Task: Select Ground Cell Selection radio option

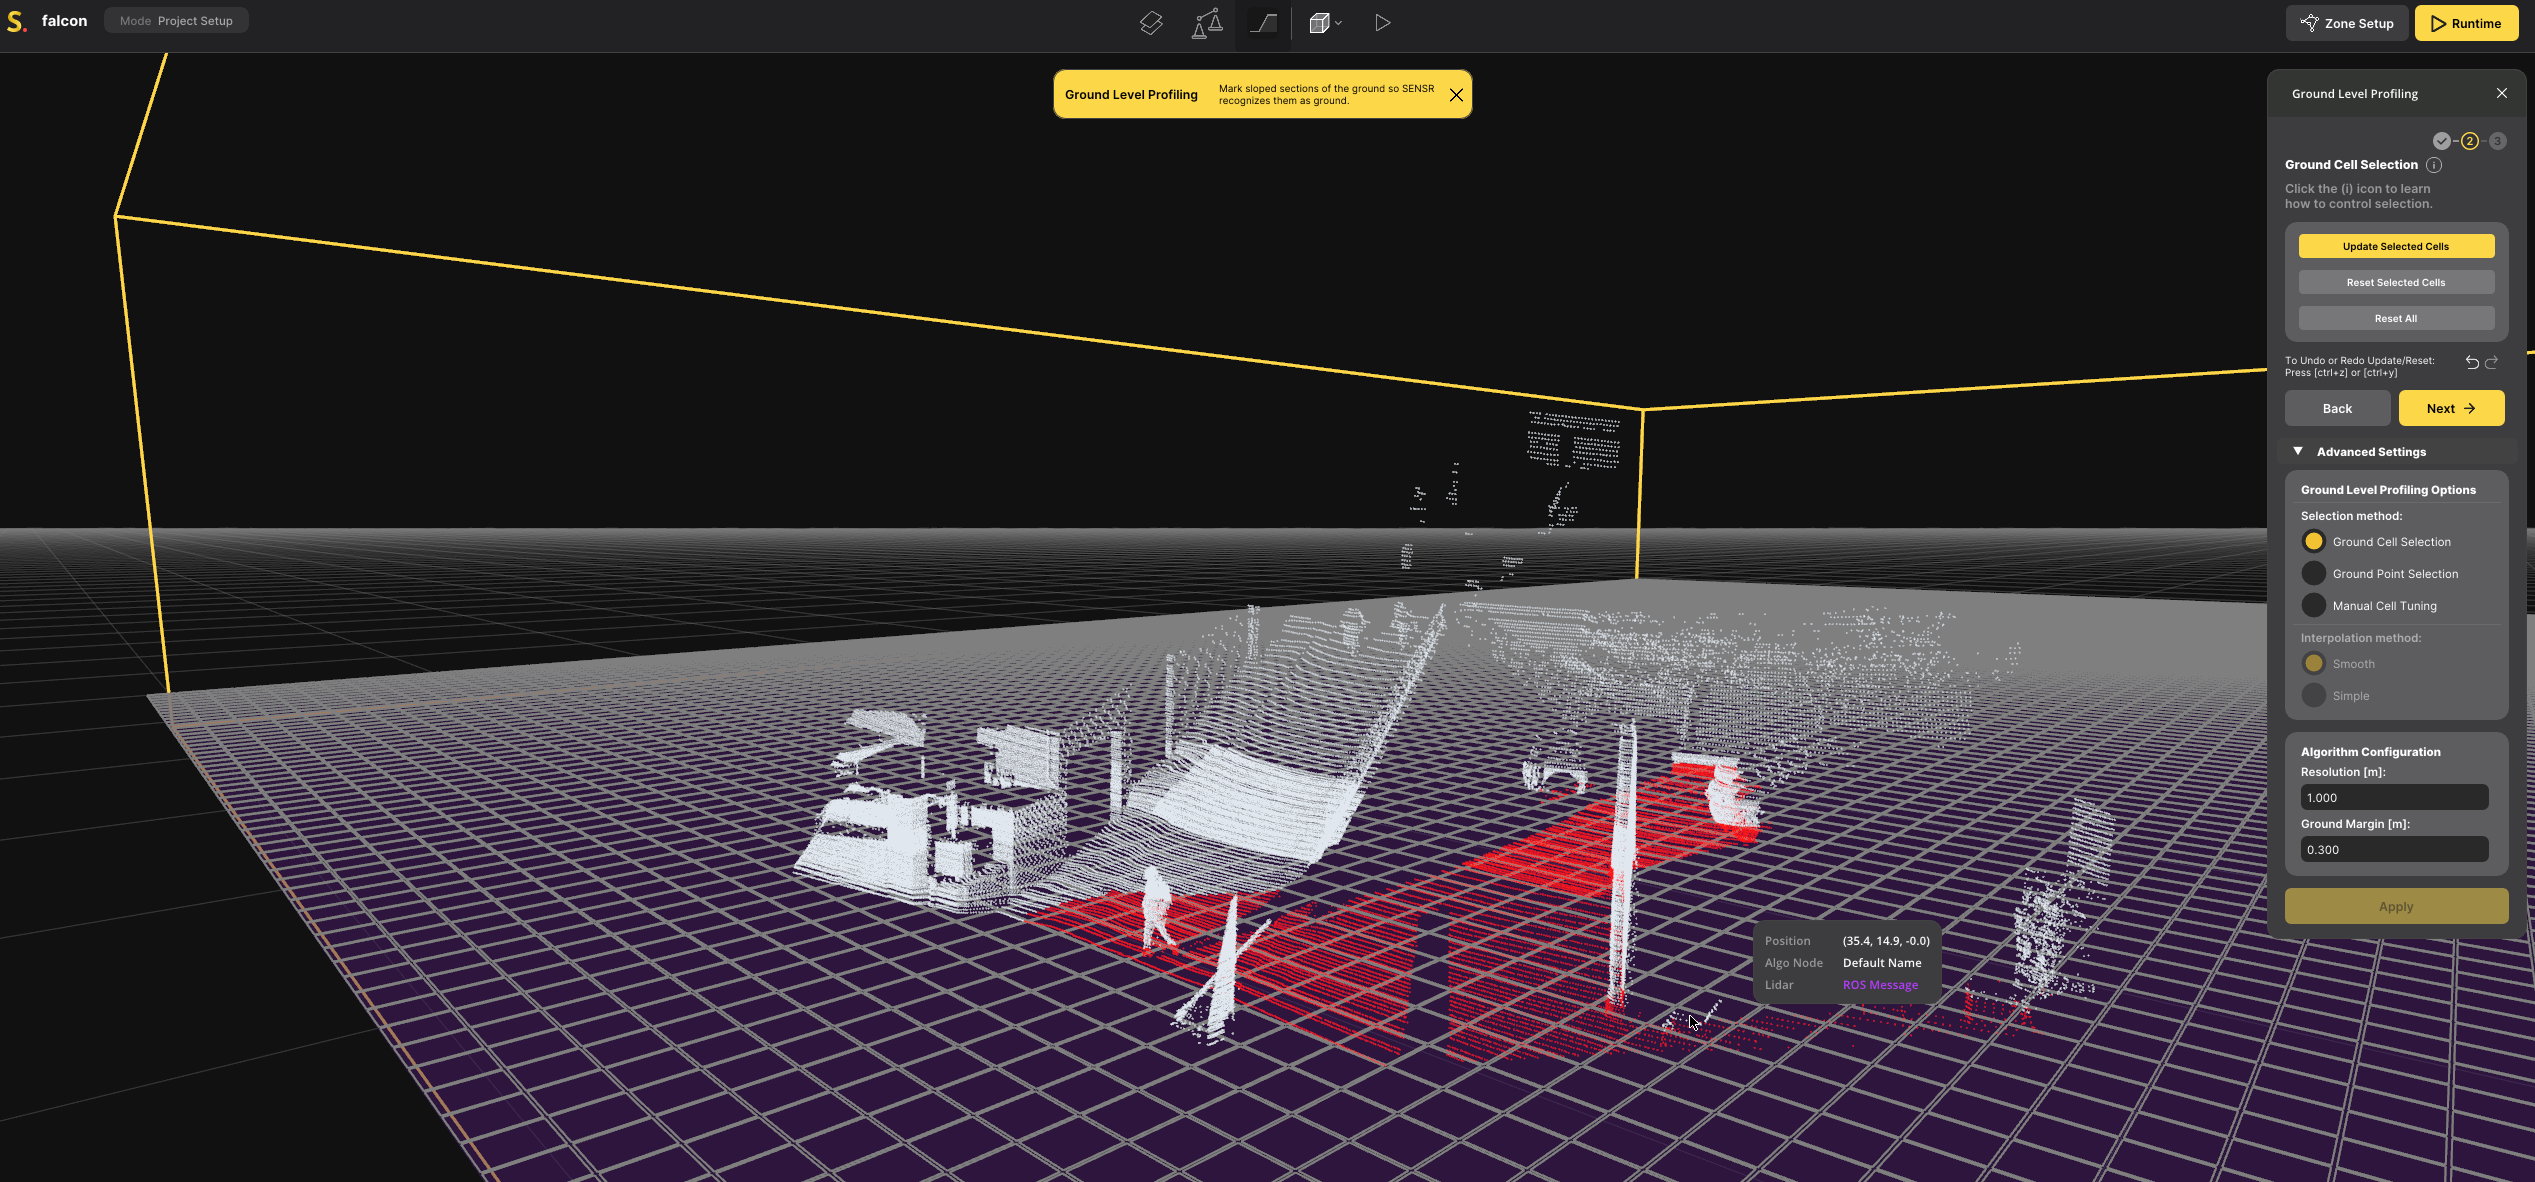Action: click(x=2314, y=541)
